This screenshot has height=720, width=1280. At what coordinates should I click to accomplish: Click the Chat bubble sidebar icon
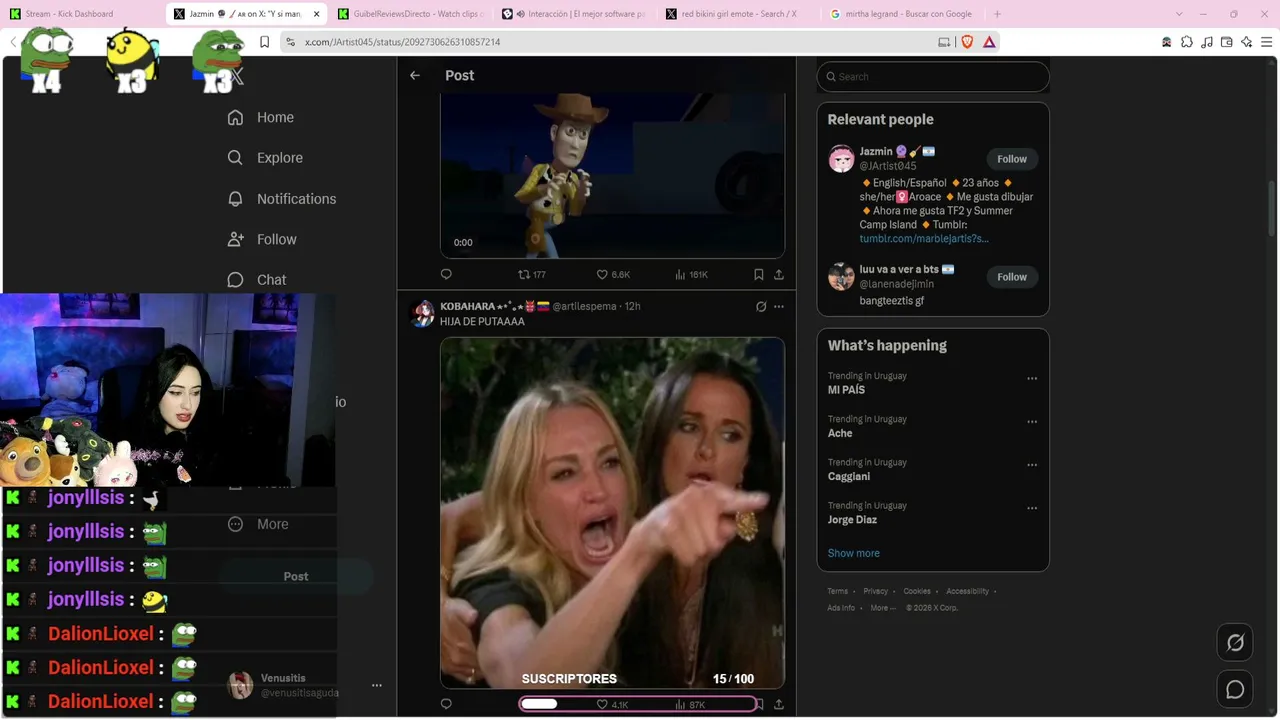tap(235, 280)
